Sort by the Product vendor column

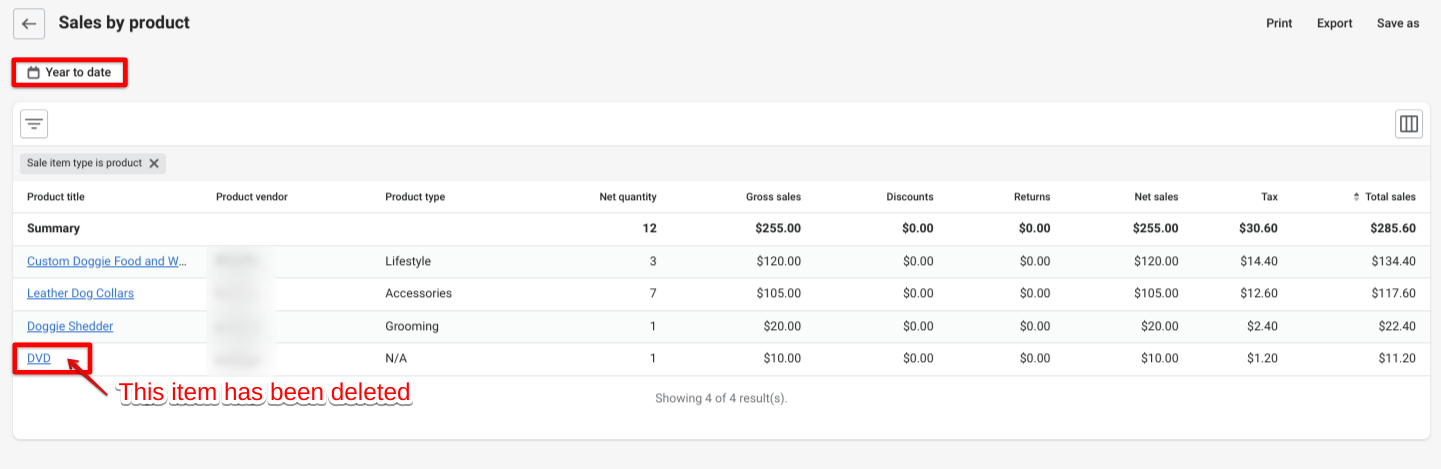click(251, 197)
